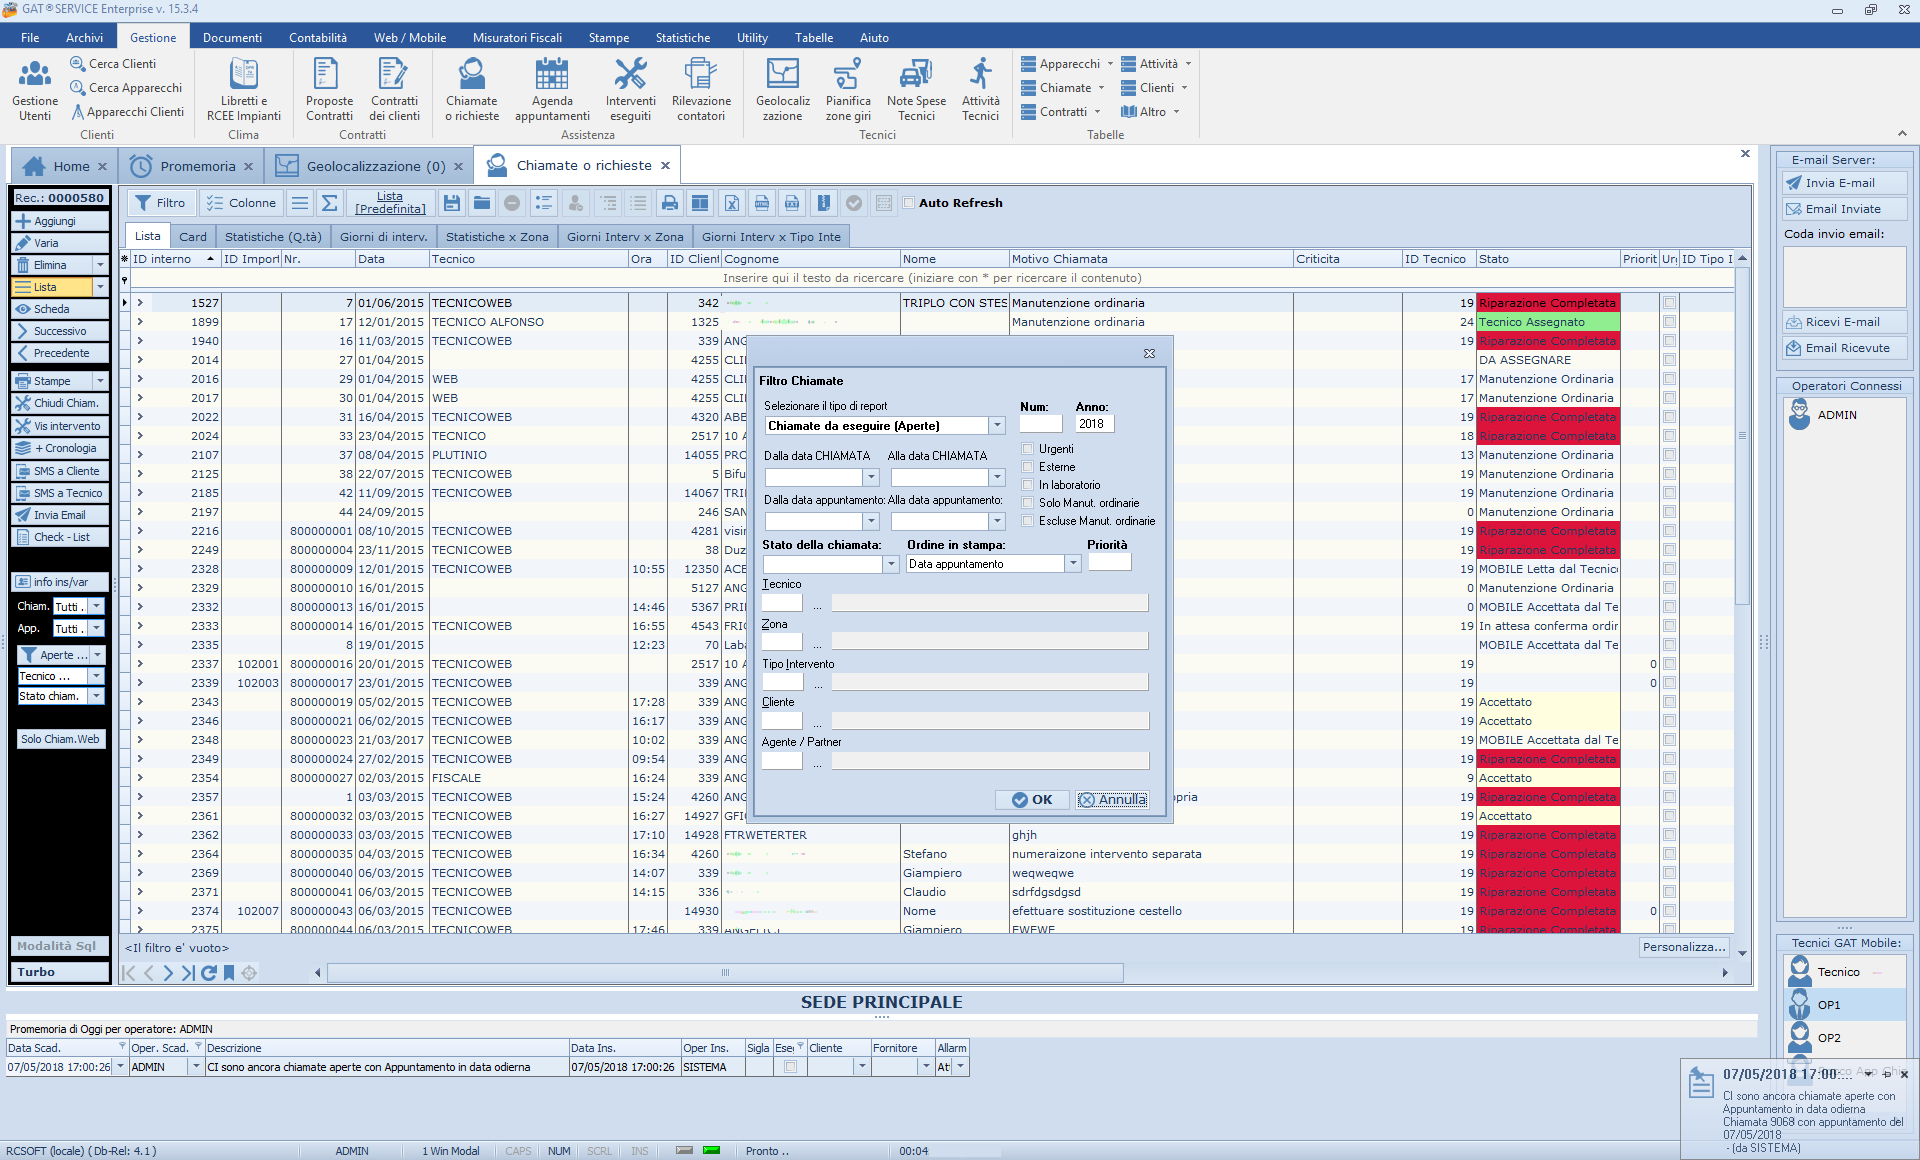Switch to the Promemoria tab

tap(192, 166)
